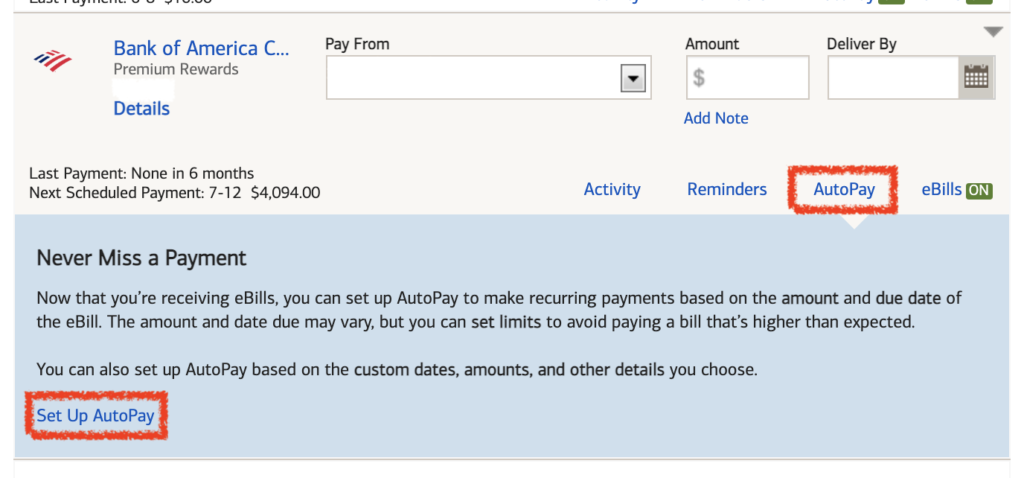Select the AutoPay tab
This screenshot has width=1024, height=478.
click(x=844, y=189)
